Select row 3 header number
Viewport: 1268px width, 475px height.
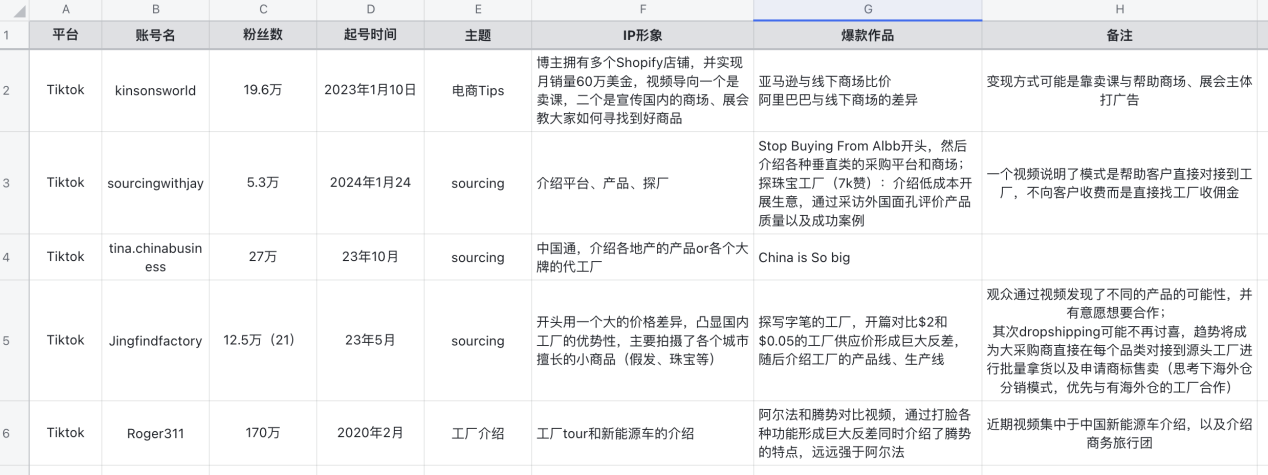coord(7,183)
